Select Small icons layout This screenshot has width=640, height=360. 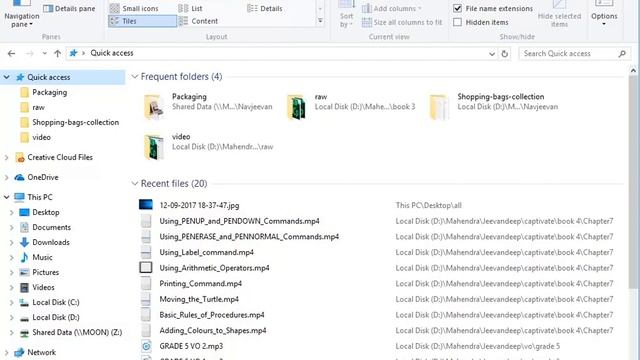pos(134,8)
